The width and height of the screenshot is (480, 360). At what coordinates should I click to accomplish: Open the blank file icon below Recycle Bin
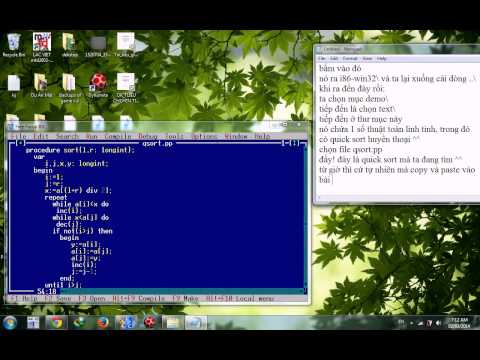(14, 86)
